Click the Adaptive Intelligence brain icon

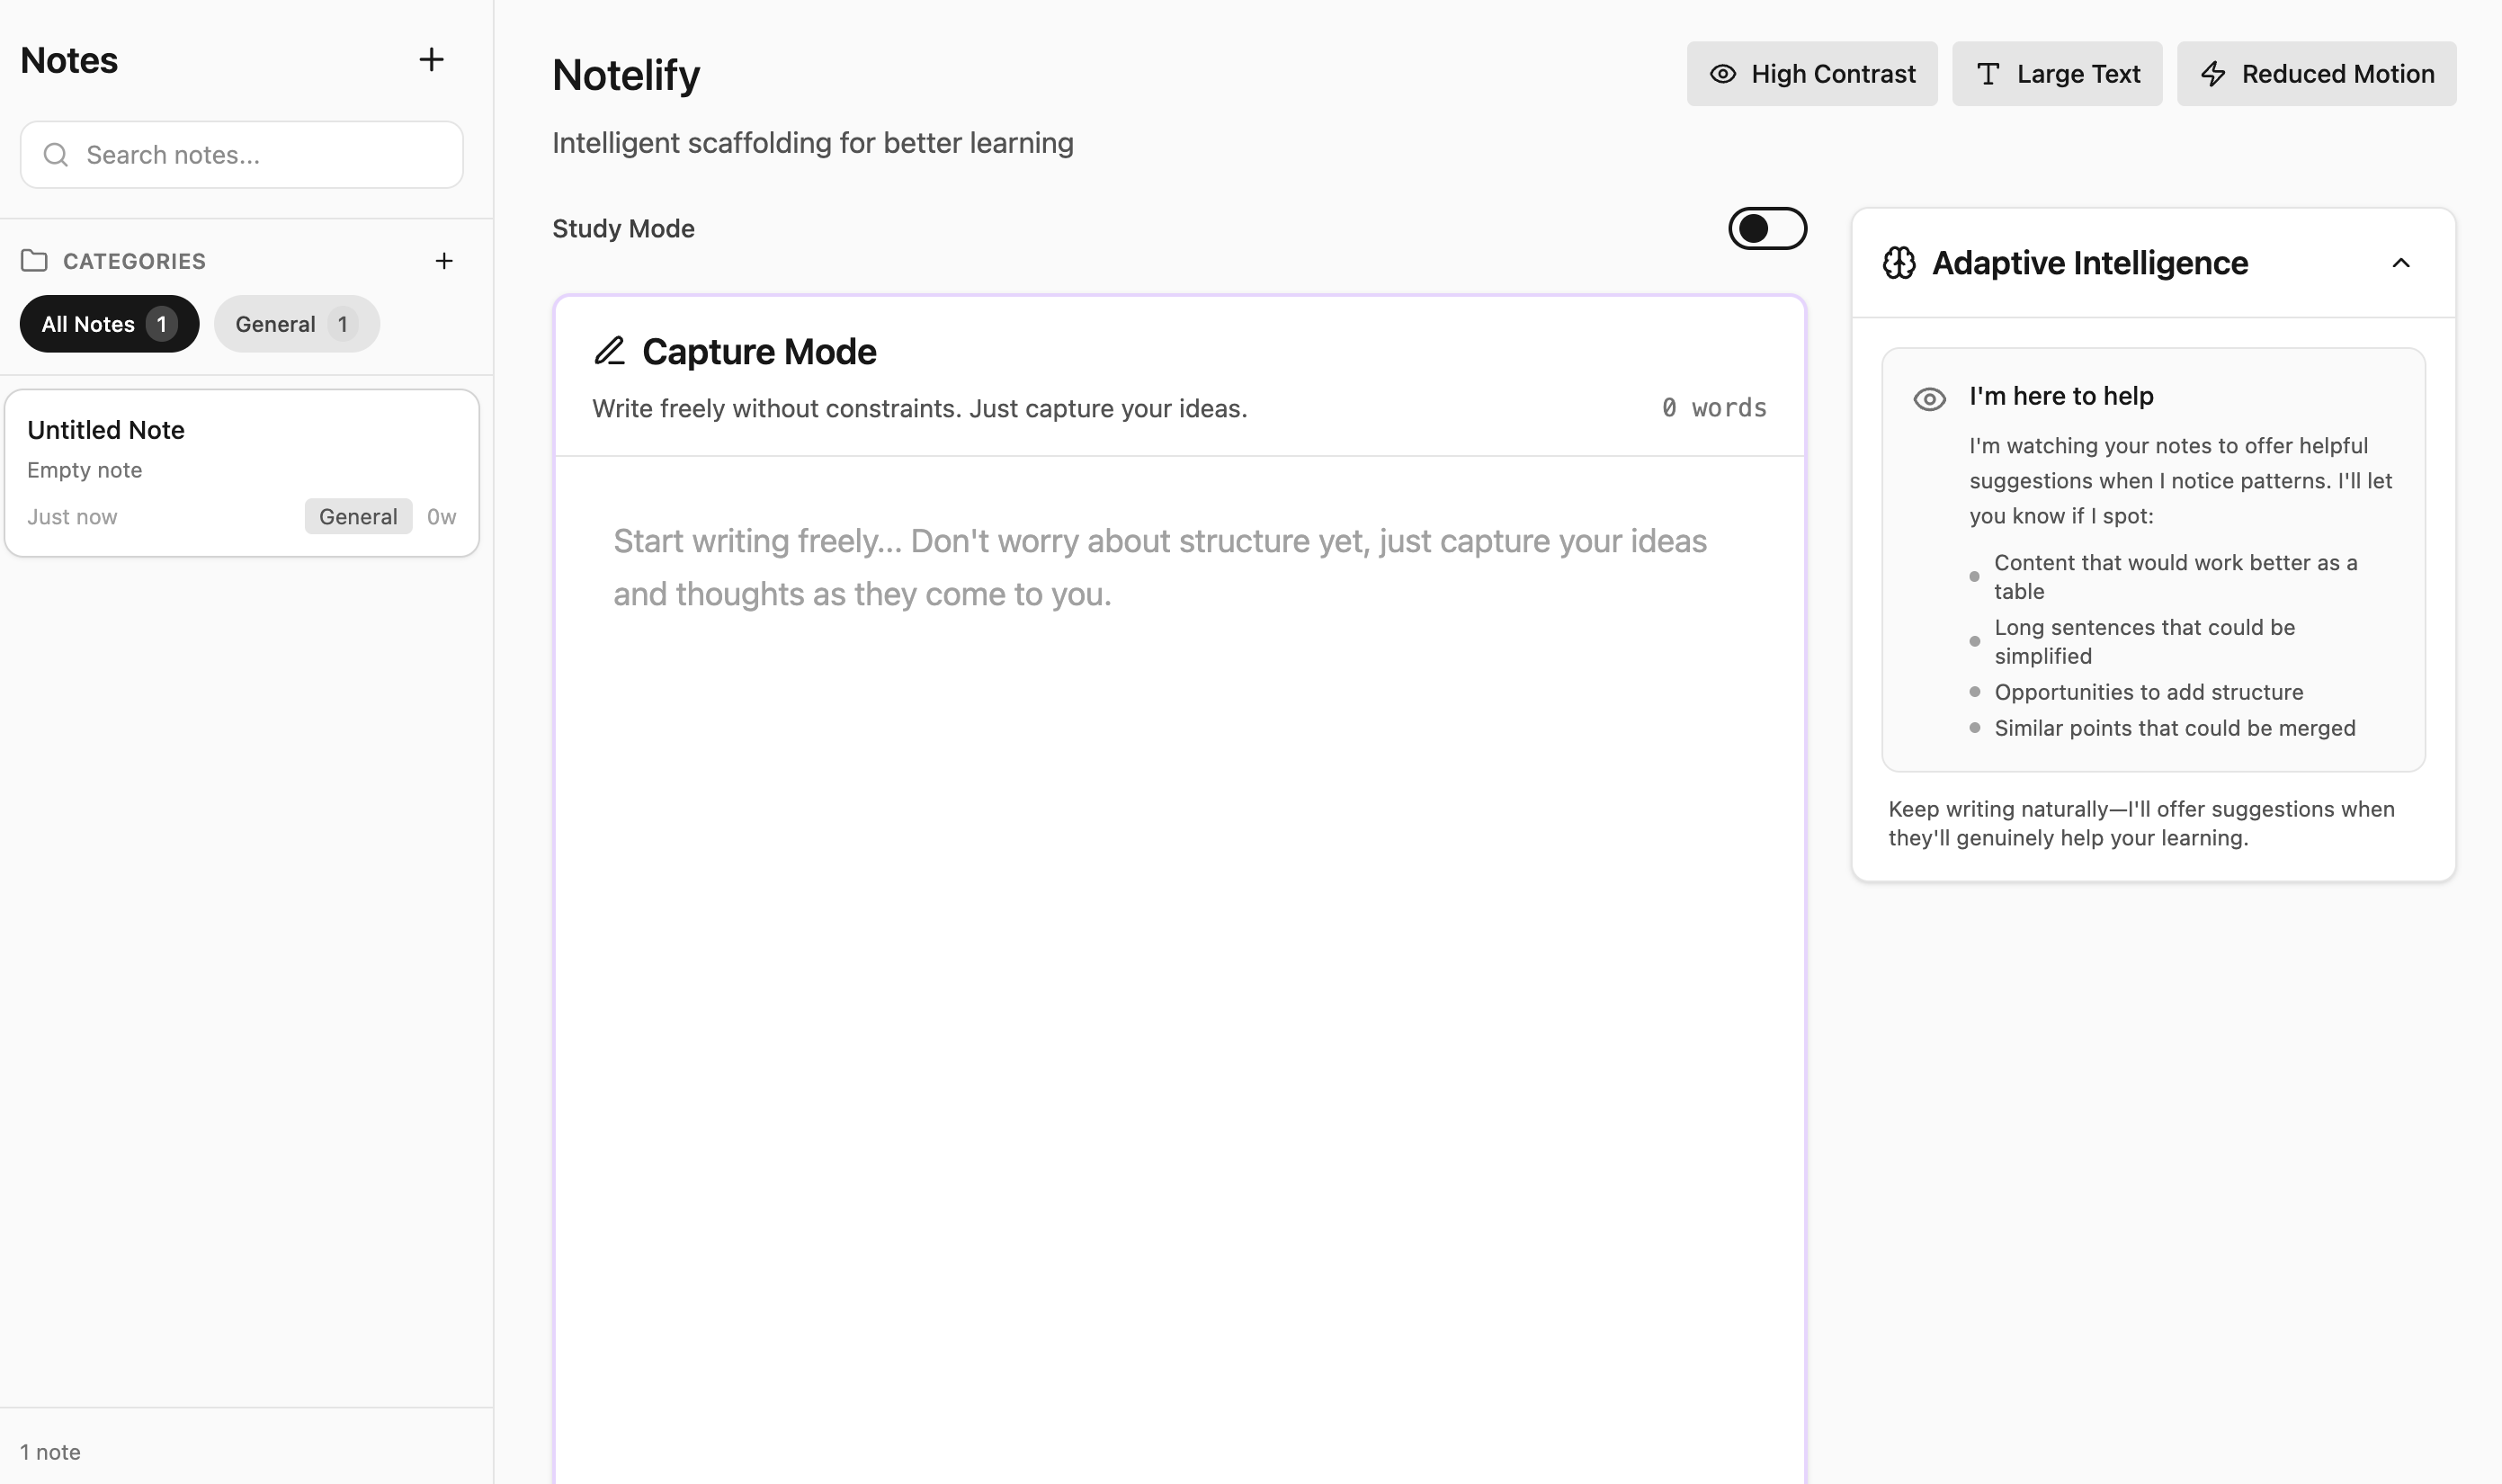[1899, 262]
